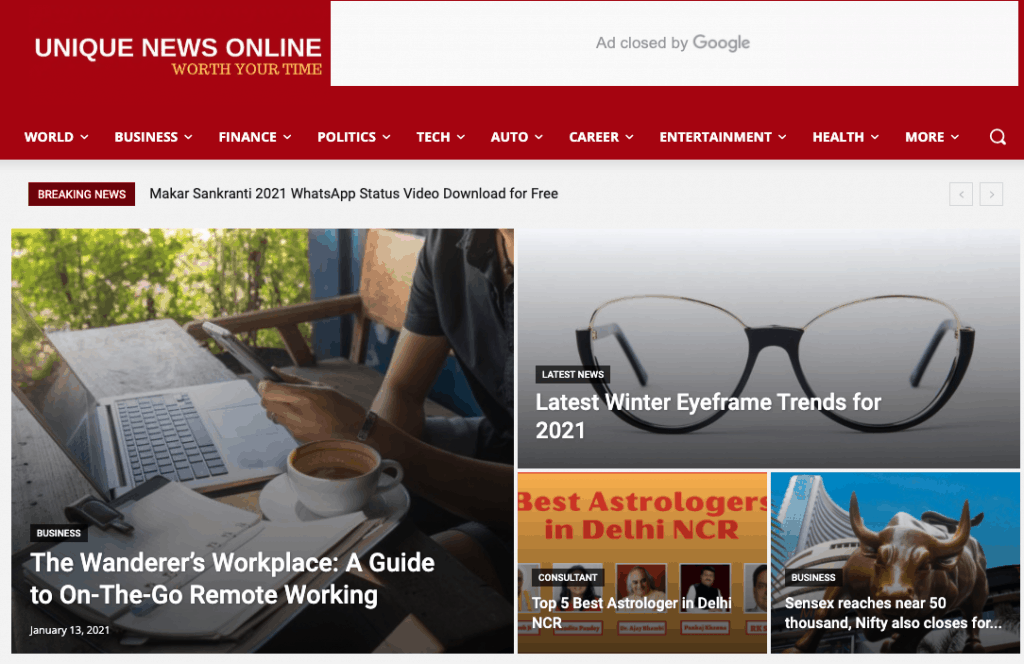Open the WORLD nav item

[x=49, y=137]
